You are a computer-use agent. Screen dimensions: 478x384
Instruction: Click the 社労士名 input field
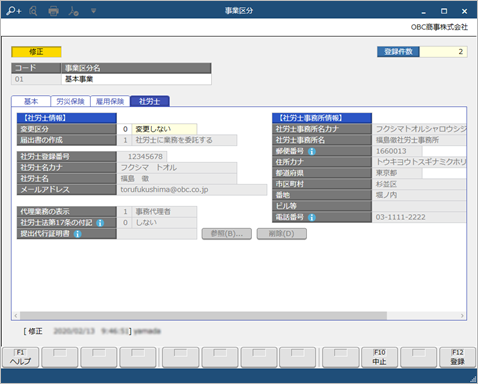(177, 178)
